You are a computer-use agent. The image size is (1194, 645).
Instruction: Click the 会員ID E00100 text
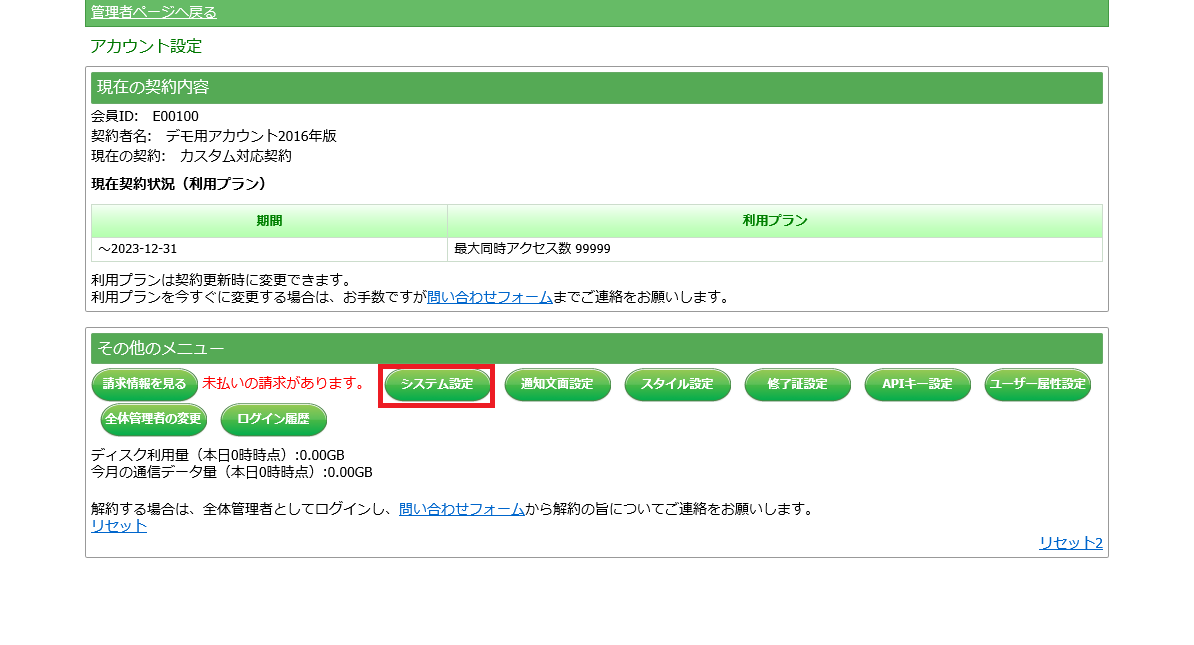(145, 117)
